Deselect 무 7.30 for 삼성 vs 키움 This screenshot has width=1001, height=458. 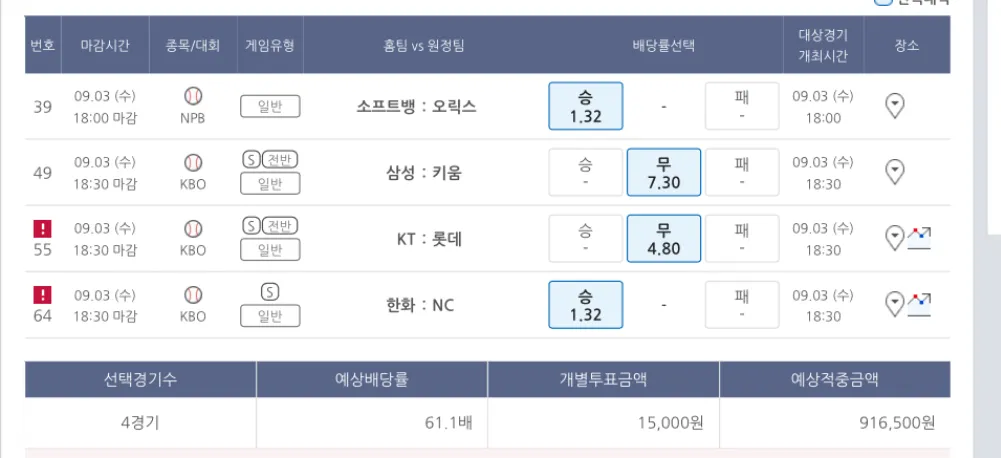[663, 172]
